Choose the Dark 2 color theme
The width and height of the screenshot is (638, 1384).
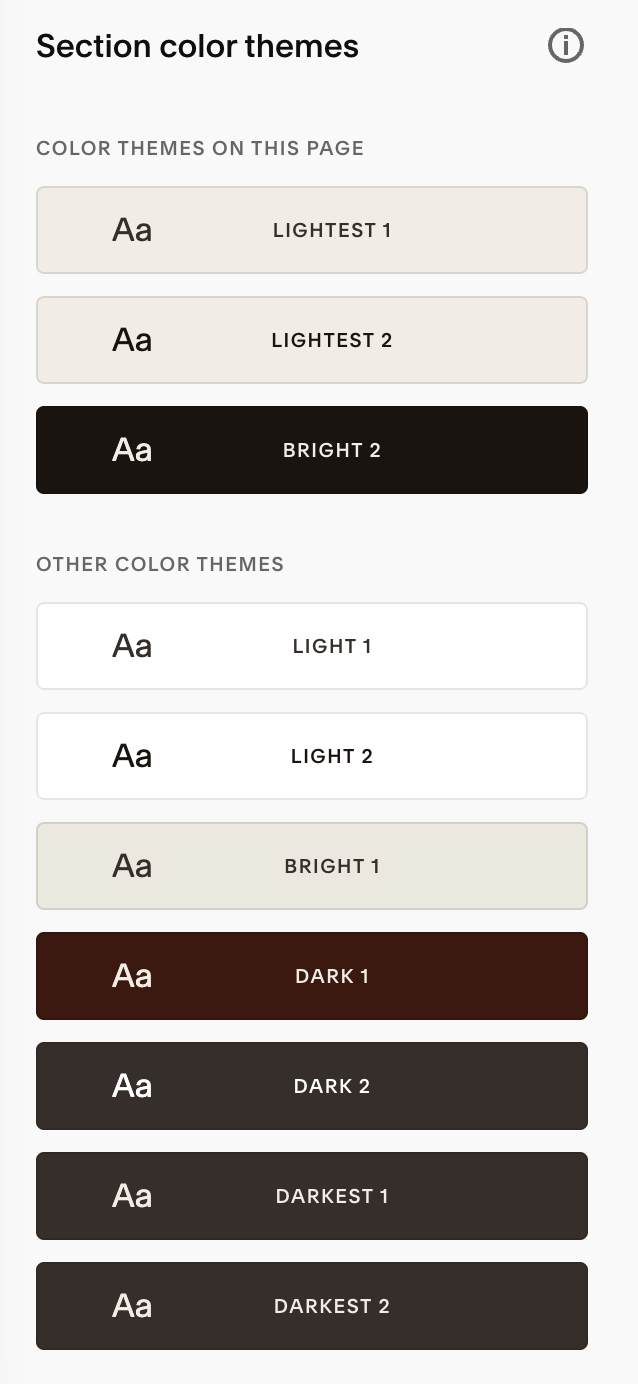point(312,1086)
